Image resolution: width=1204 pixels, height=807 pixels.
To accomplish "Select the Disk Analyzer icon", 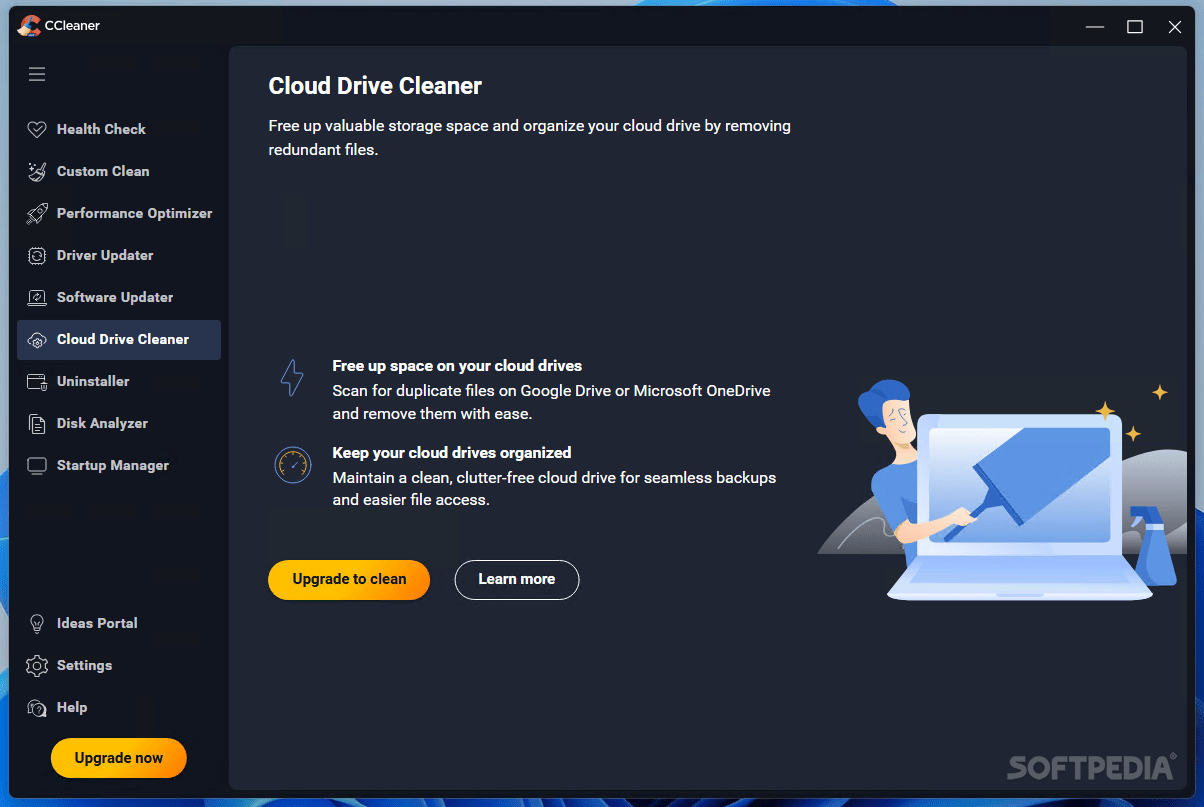I will pyautogui.click(x=37, y=423).
